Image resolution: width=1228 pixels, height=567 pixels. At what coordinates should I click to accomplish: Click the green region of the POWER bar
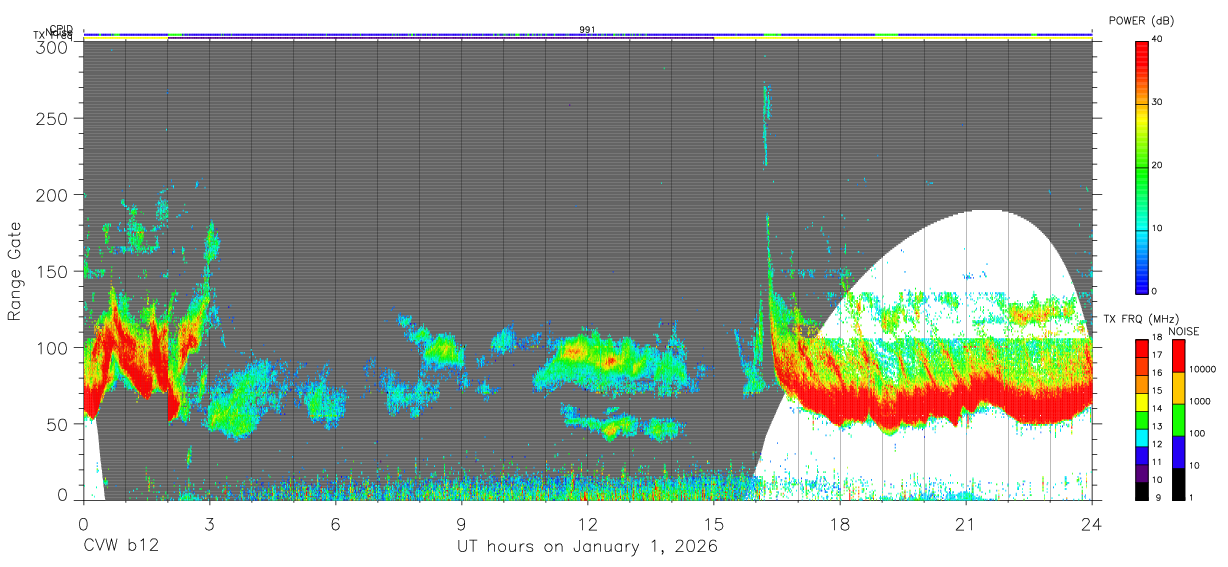tap(1141, 185)
